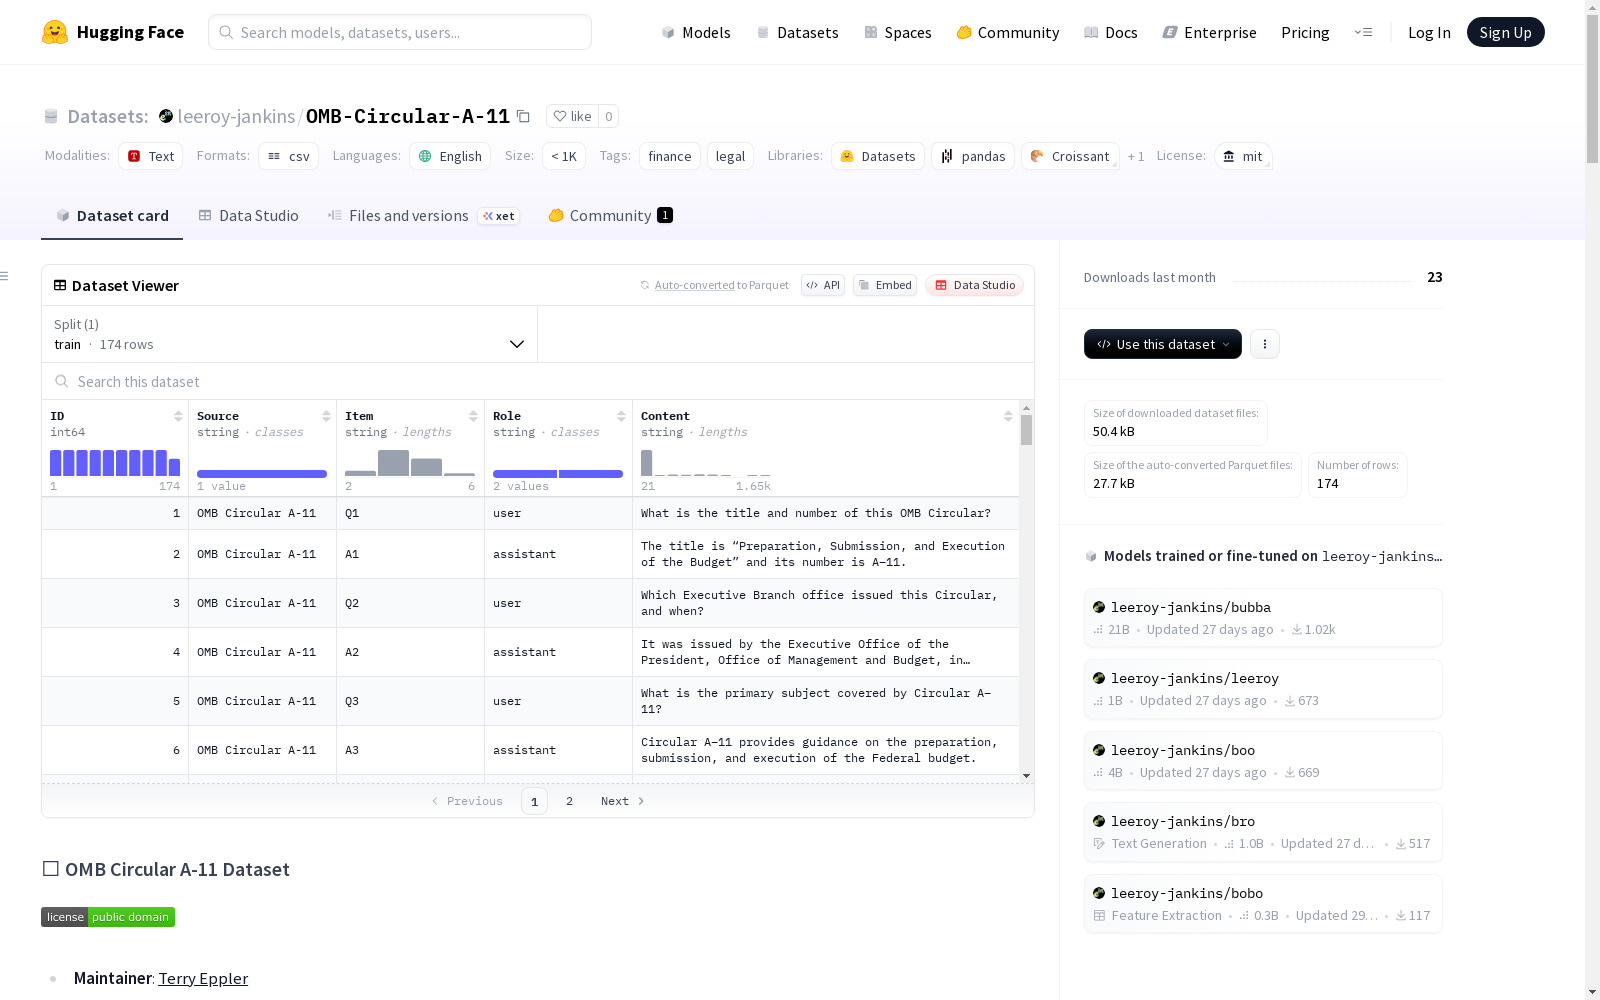
Task: Click the Source column bar chart
Action: (x=262, y=474)
